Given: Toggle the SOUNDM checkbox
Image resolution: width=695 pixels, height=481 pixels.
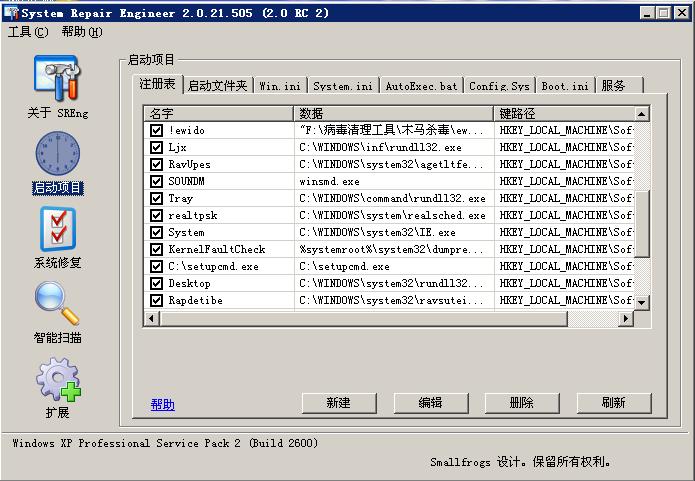Looking at the screenshot, I should [x=156, y=181].
